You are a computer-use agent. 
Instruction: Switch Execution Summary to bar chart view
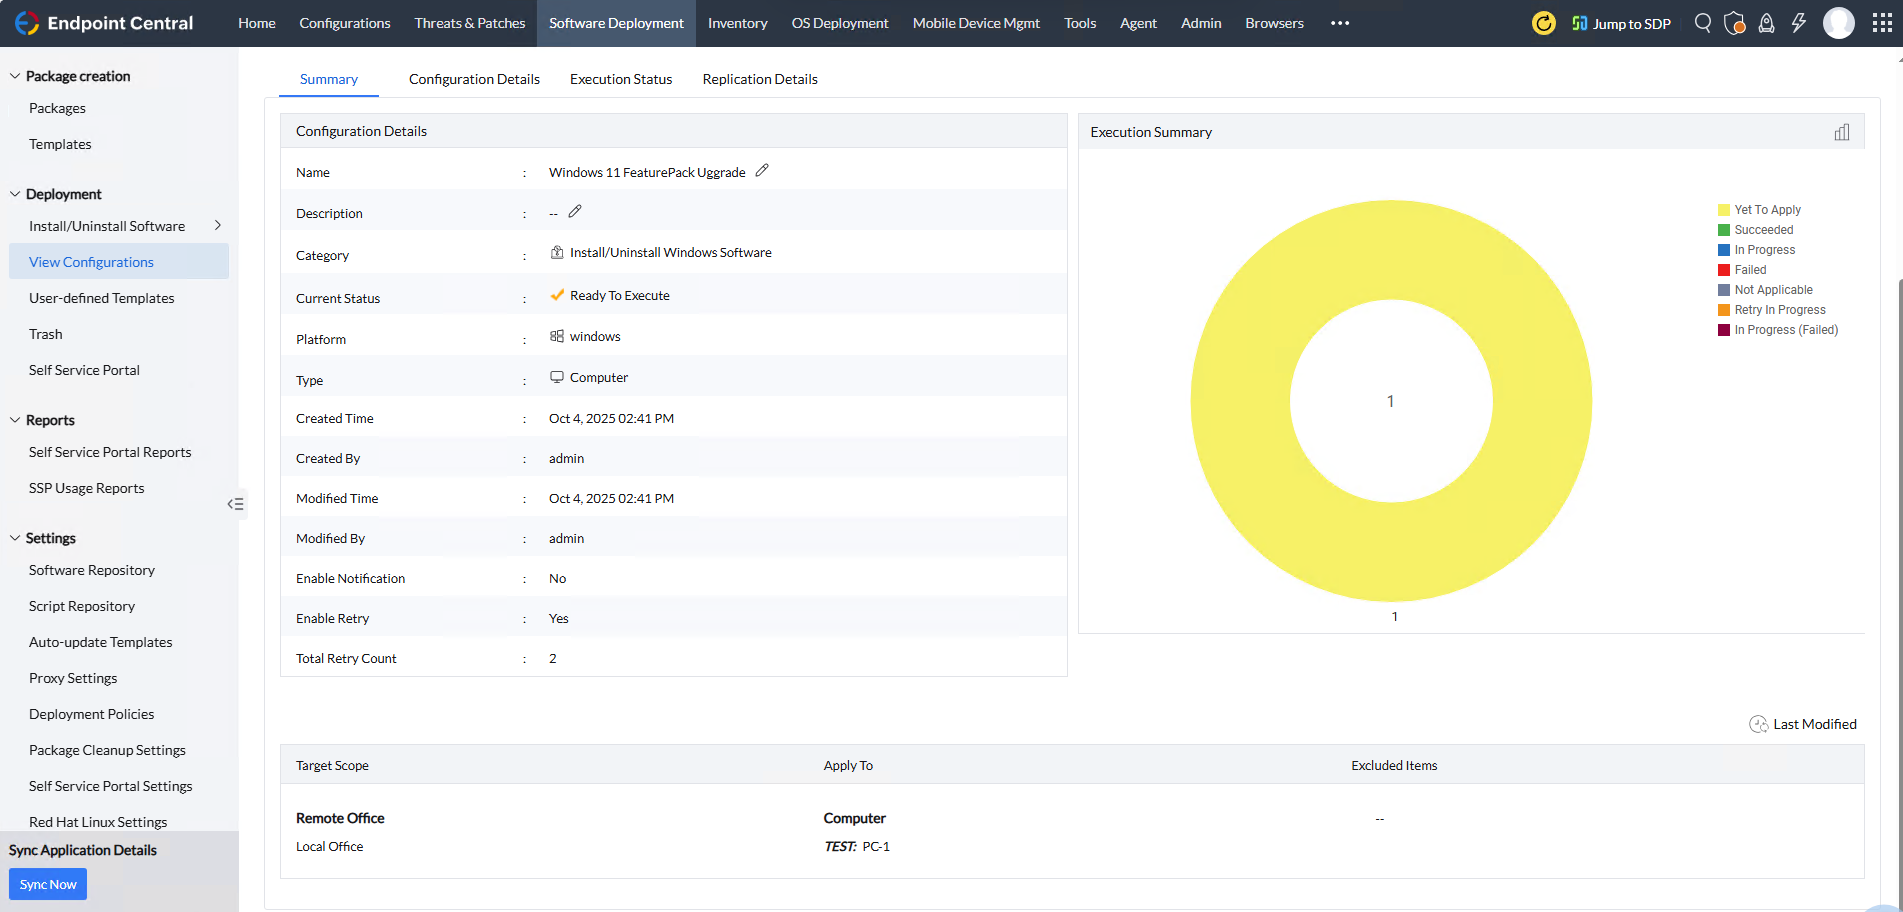pos(1841,132)
